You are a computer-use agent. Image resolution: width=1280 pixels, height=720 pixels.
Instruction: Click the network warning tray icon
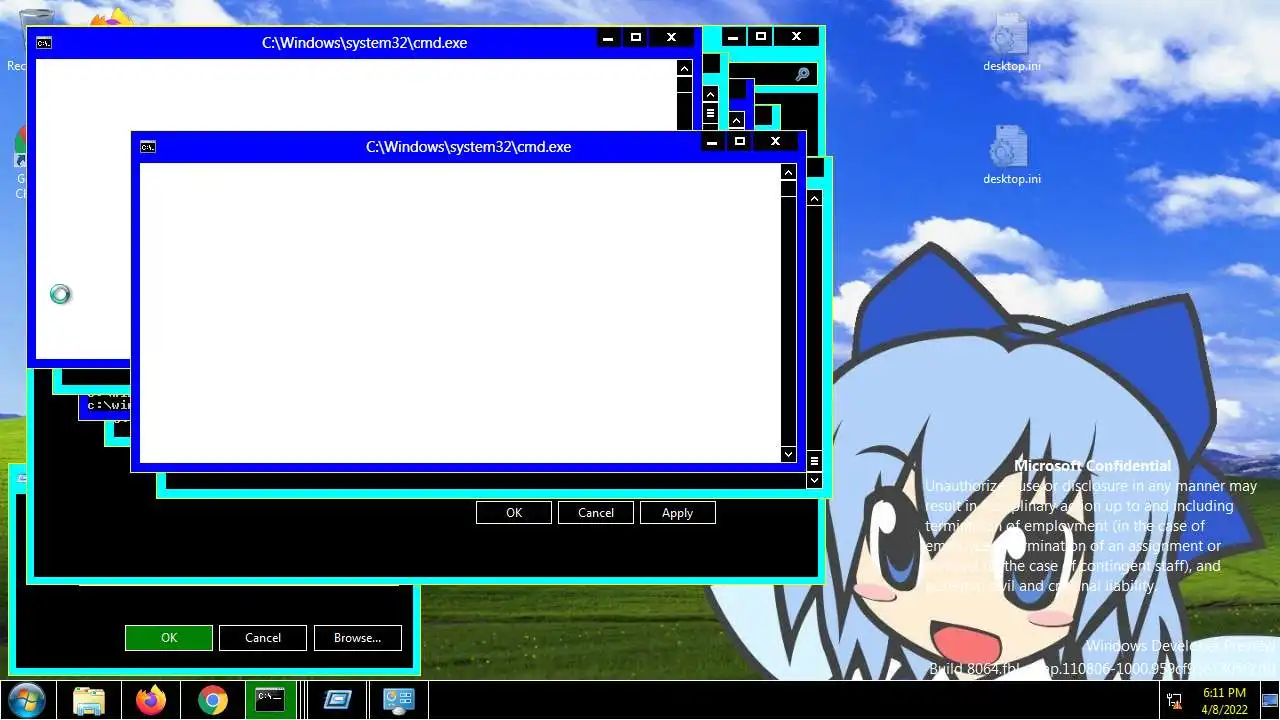tap(1174, 700)
